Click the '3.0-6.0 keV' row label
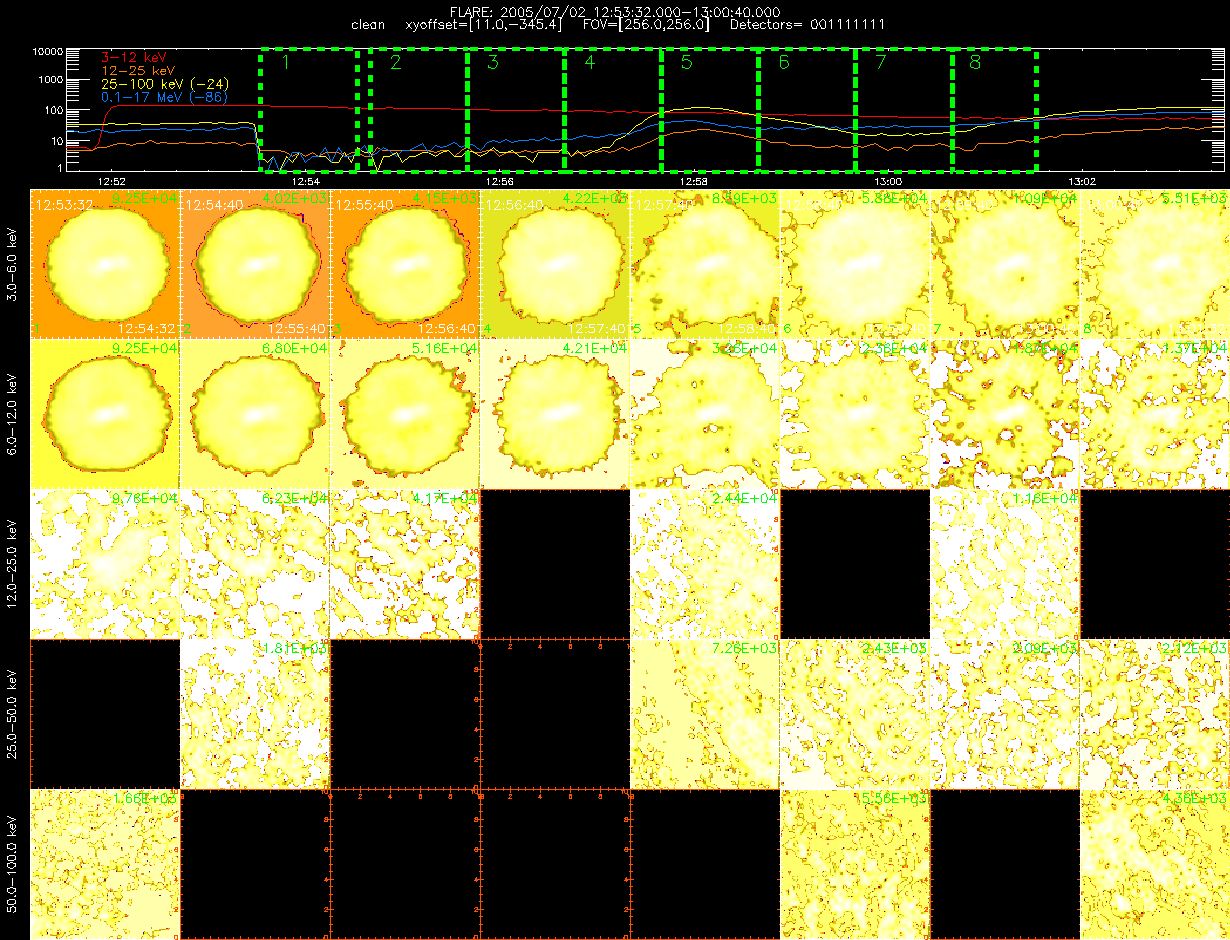Image resolution: width=1230 pixels, height=940 pixels. pos(14,264)
